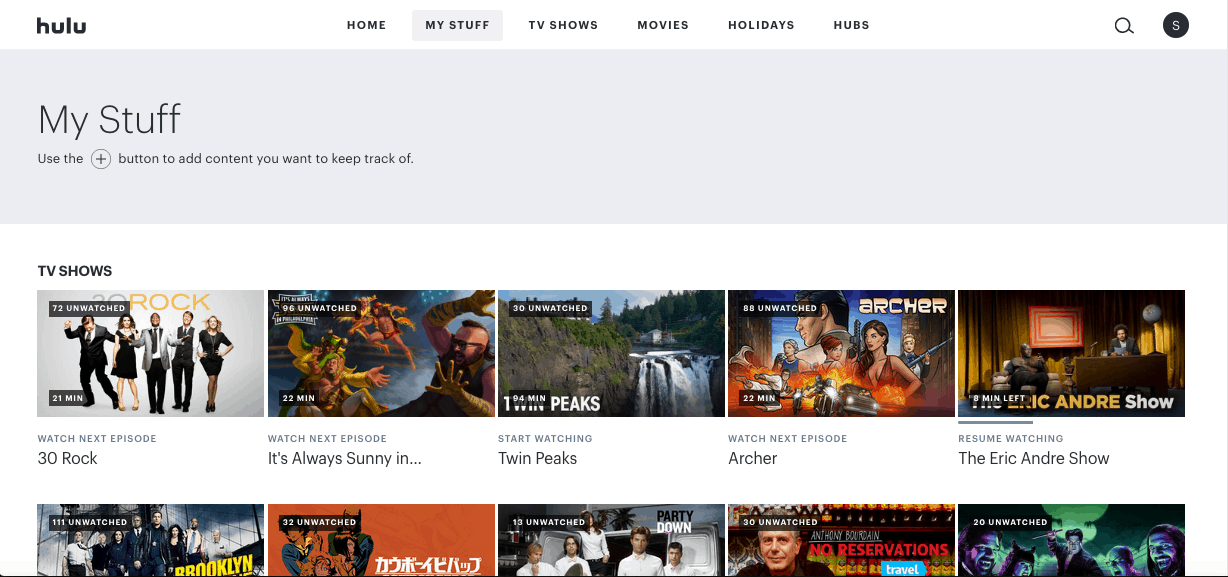Viewport: 1228px width, 577px height.
Task: Open the Brooklyn Nine-Nine thumbnail
Action: click(x=150, y=540)
